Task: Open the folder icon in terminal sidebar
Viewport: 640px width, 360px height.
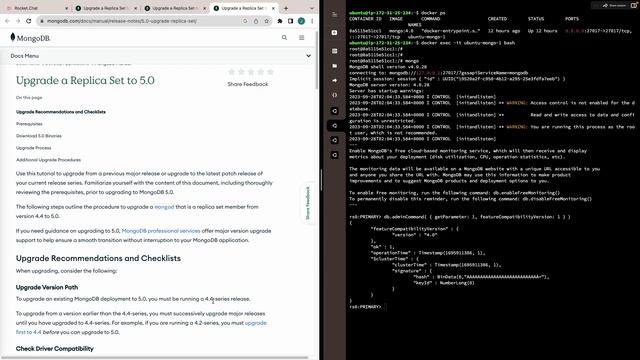Action: coord(335,66)
